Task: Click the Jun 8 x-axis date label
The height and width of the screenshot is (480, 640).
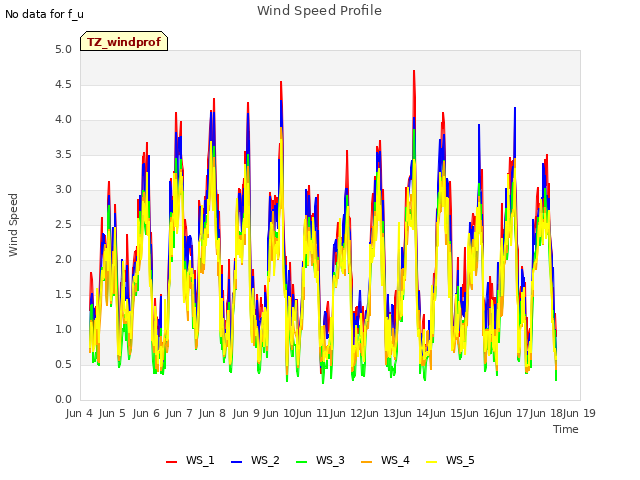Action: (x=212, y=413)
